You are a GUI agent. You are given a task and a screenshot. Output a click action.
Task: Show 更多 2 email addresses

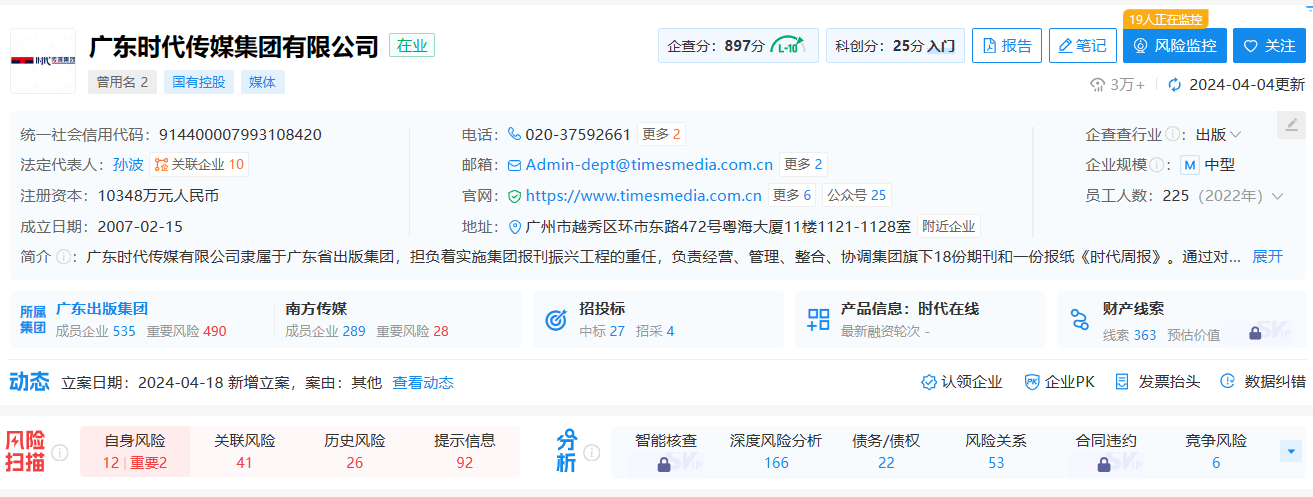pos(803,165)
